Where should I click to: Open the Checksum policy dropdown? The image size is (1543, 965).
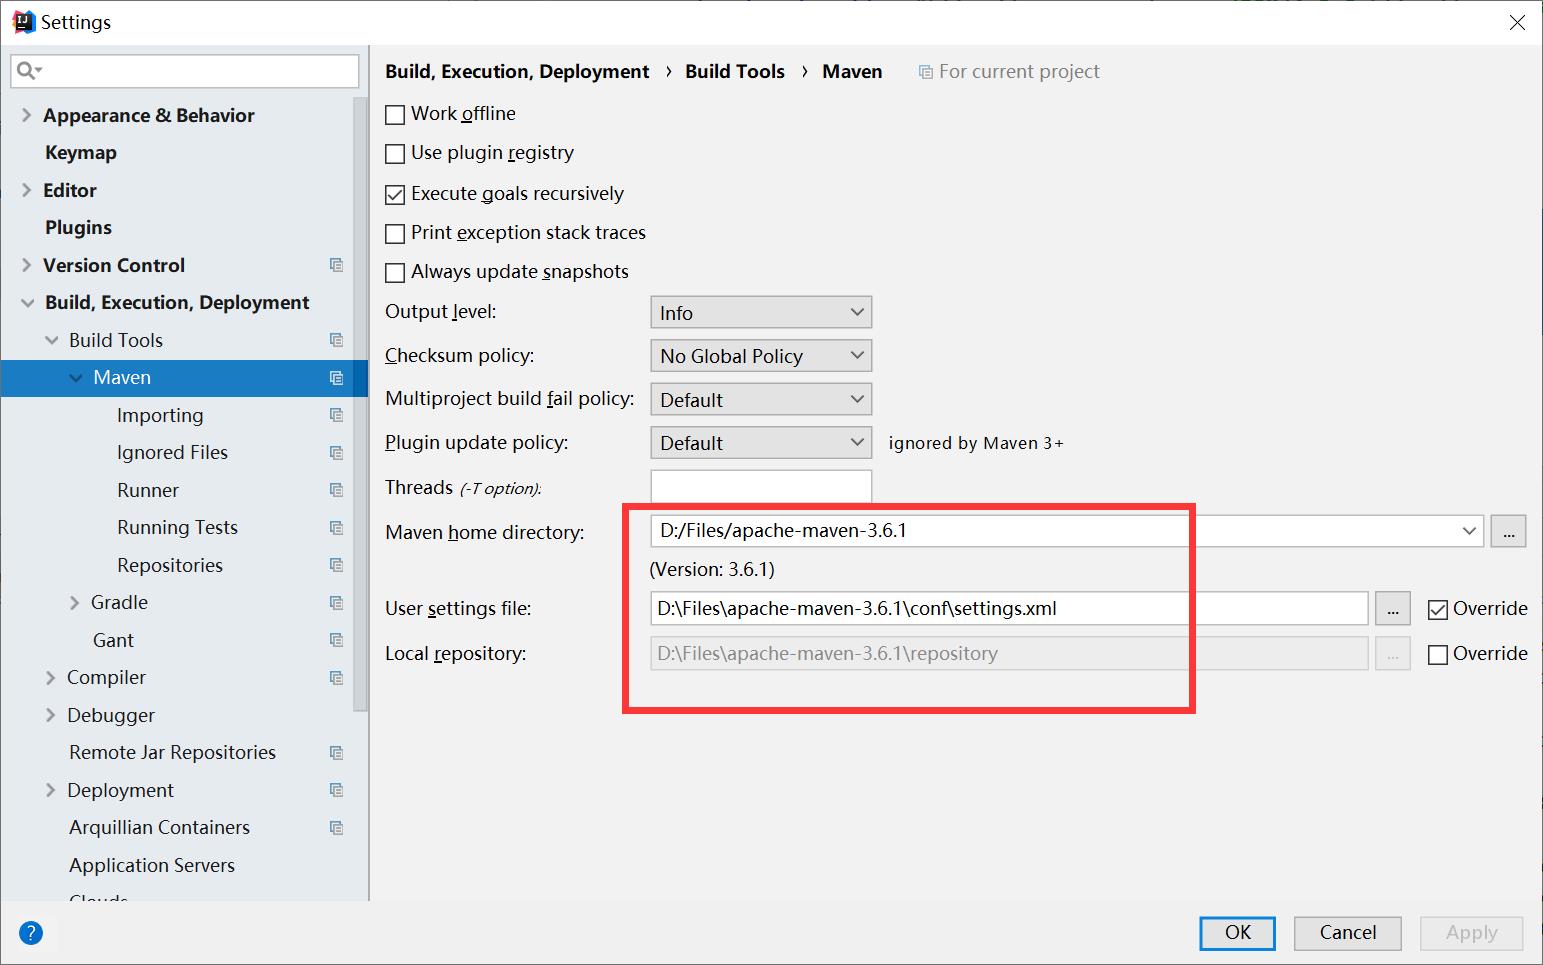[761, 356]
